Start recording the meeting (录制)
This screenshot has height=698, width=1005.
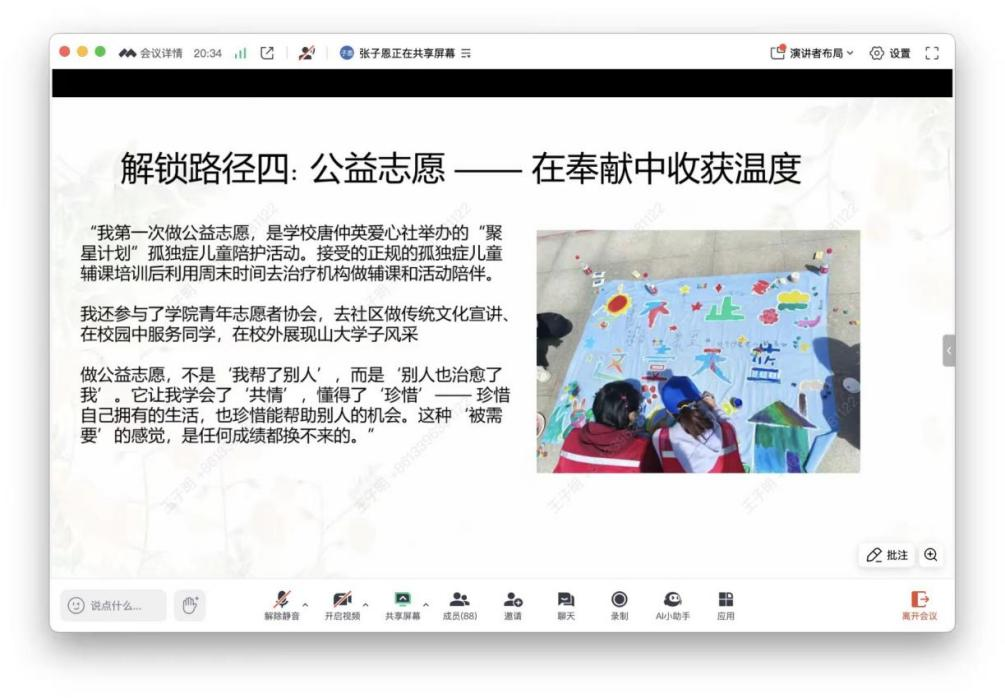[x=619, y=604]
